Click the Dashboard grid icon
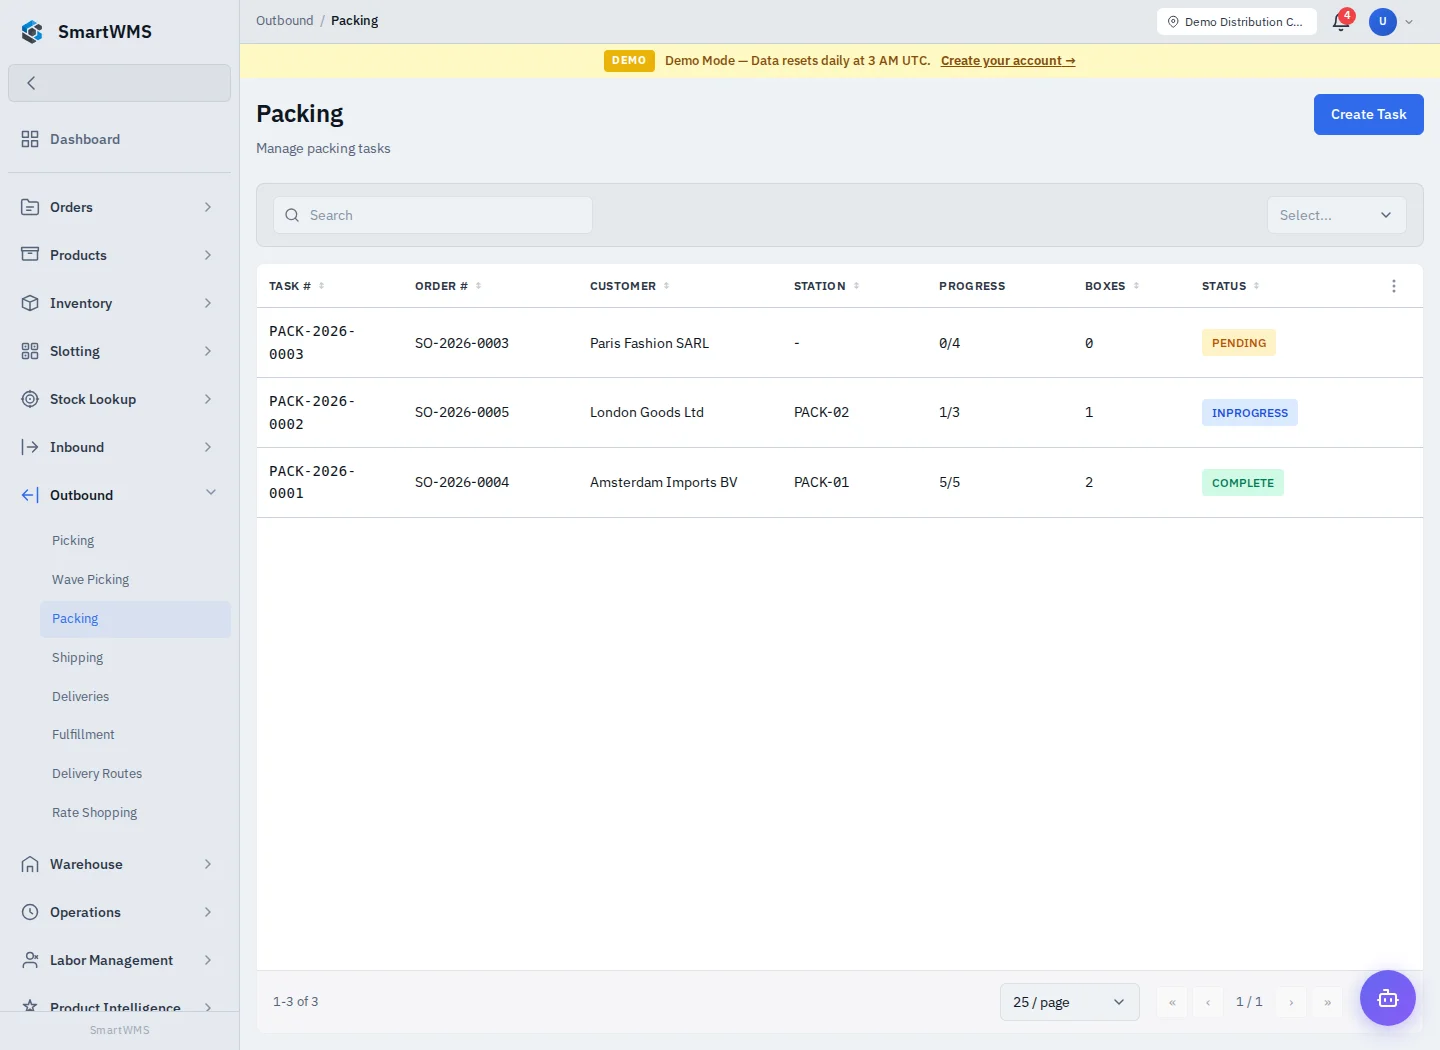This screenshot has height=1050, width=1440. 30,139
